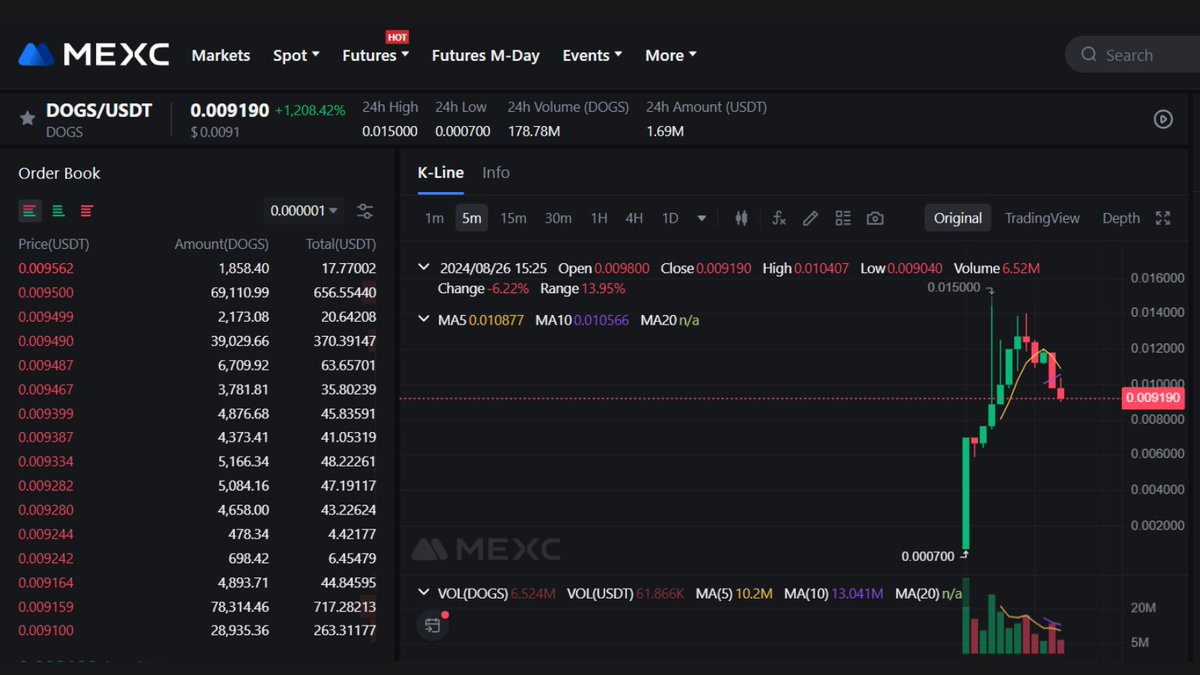Open chart layout settings icon
The width and height of the screenshot is (1200, 675).
[x=843, y=218]
